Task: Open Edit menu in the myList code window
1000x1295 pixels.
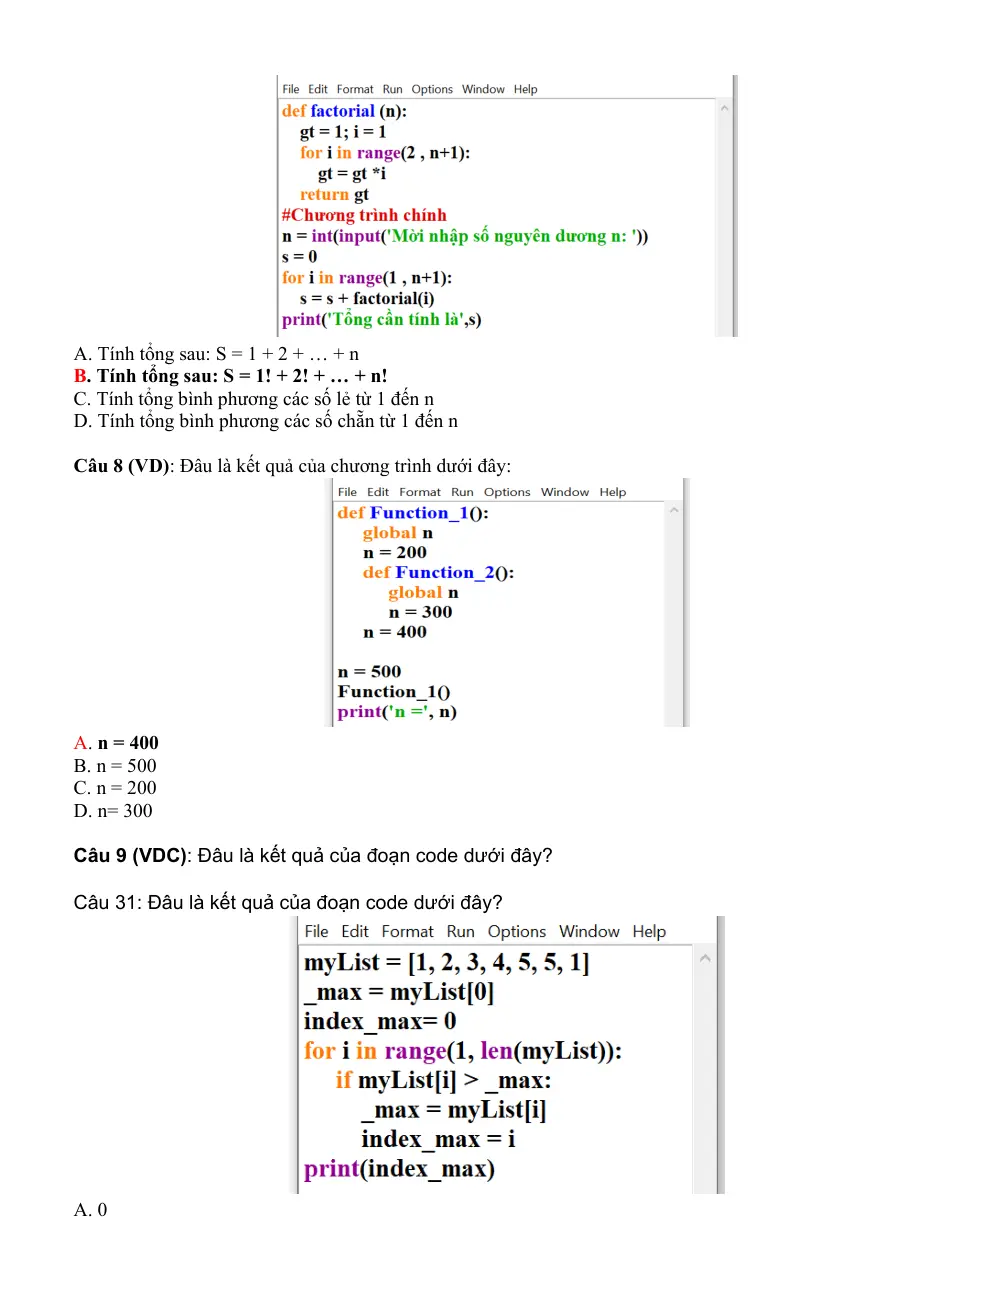Action: (355, 931)
